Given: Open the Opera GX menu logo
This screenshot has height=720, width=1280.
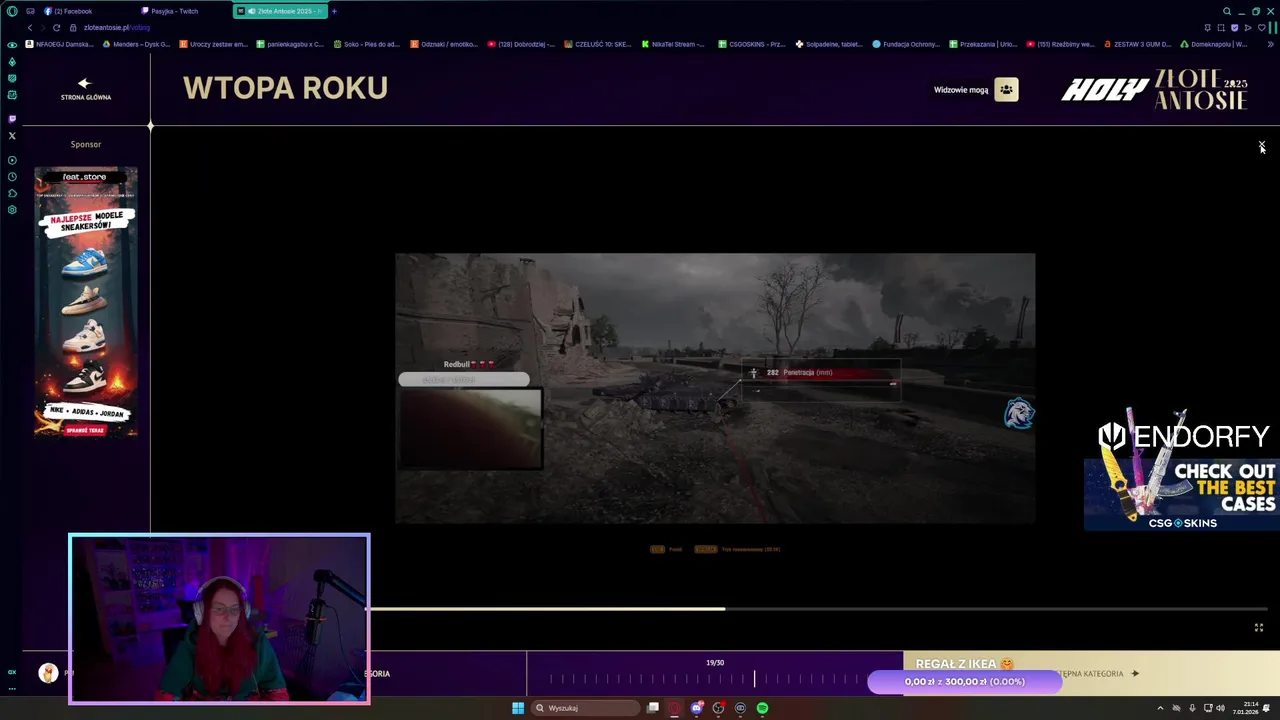Looking at the screenshot, I should coord(12,11).
